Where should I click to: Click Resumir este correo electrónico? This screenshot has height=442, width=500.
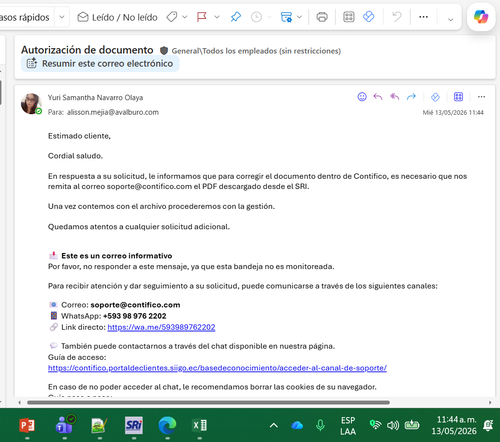100,63
